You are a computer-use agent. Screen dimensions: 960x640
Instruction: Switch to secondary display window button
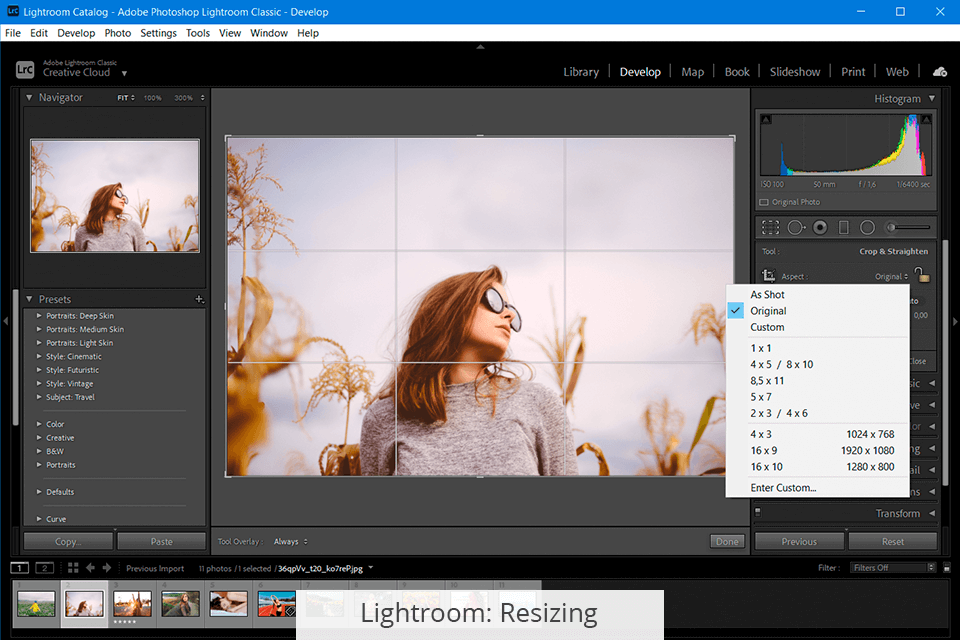pyautogui.click(x=44, y=568)
